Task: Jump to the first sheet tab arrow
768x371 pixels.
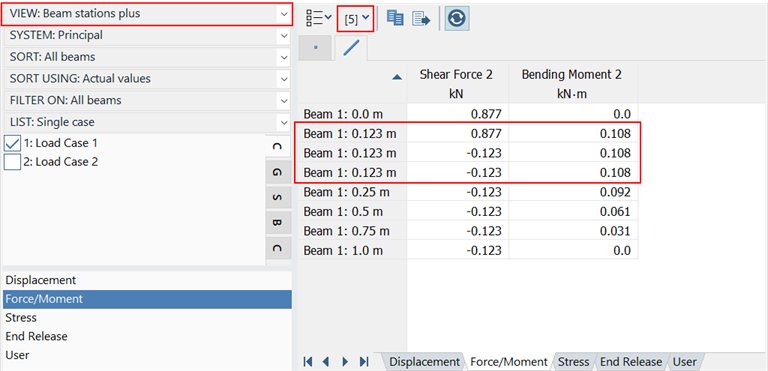Action: 308,362
